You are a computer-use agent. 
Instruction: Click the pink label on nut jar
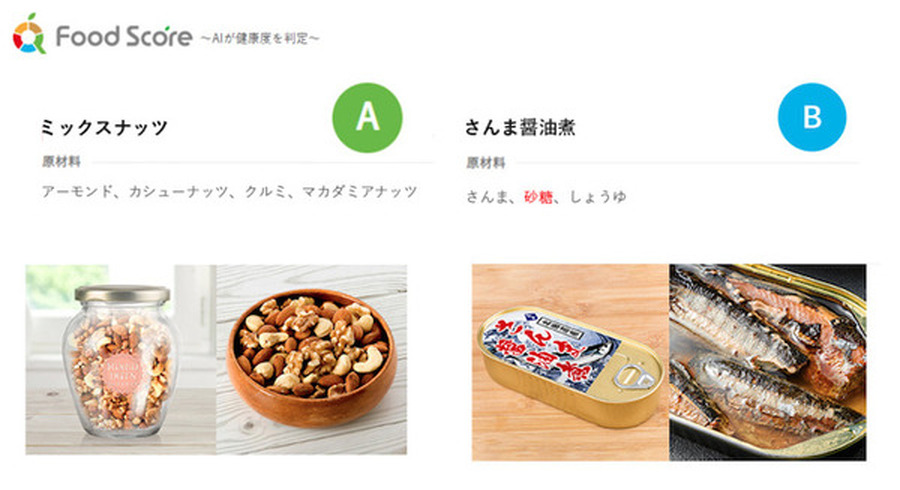121,373
